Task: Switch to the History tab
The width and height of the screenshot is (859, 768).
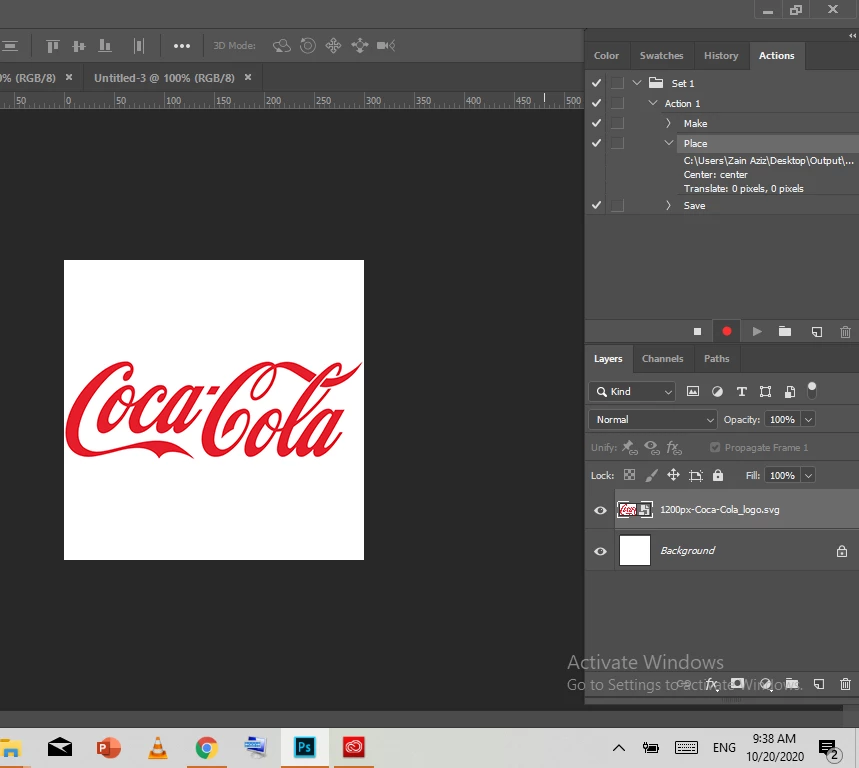Action: pos(721,55)
